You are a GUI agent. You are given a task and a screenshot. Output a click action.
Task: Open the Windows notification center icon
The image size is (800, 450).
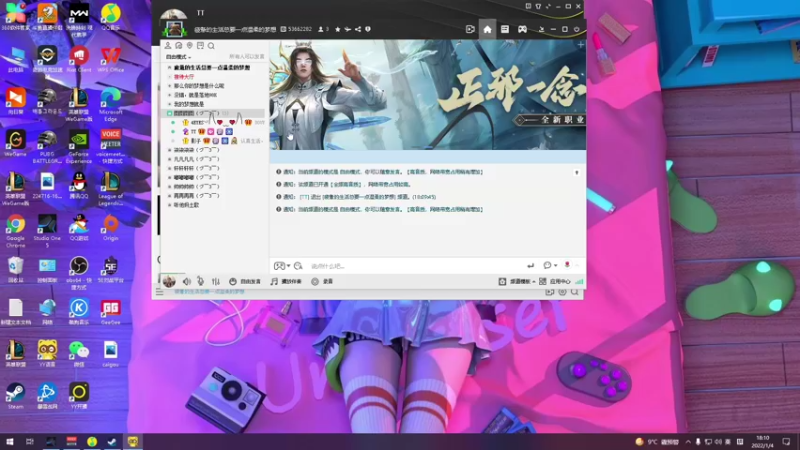coord(786,441)
